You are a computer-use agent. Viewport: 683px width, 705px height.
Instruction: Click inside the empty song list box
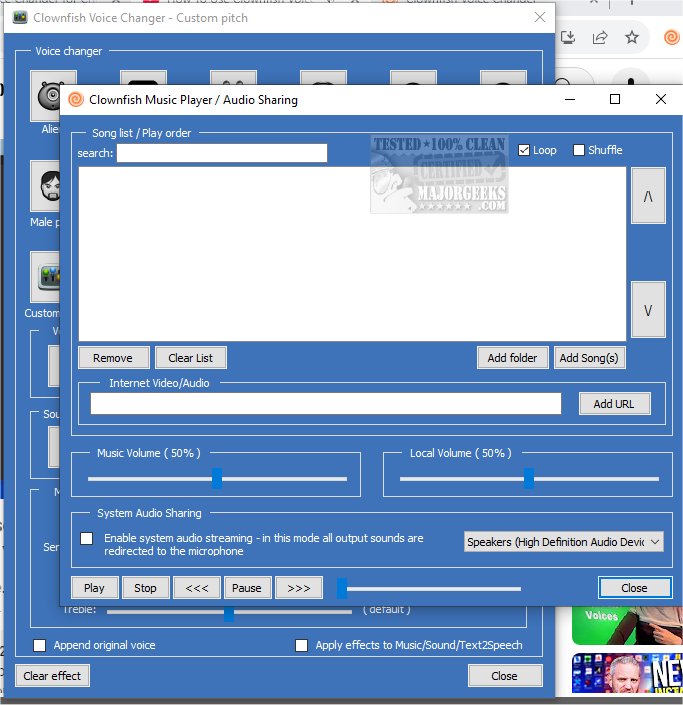352,254
